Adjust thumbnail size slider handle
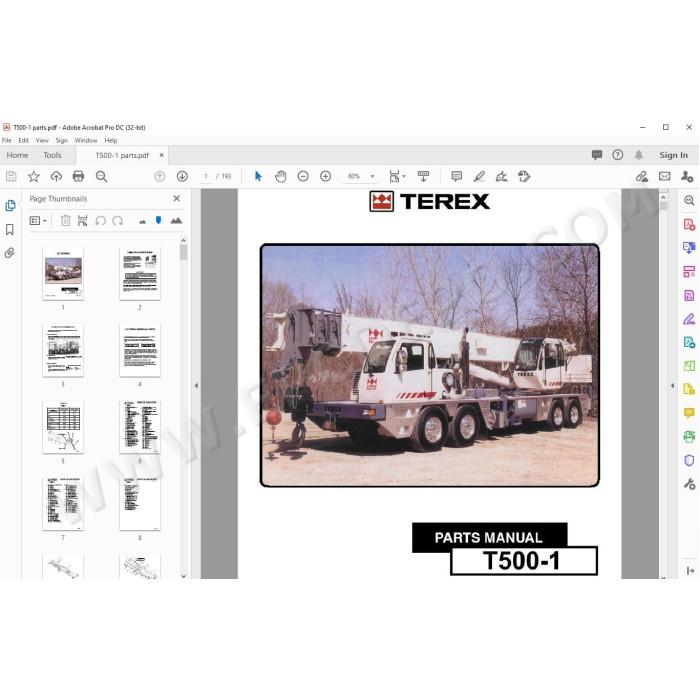This screenshot has height=700, width=700. (x=158, y=220)
